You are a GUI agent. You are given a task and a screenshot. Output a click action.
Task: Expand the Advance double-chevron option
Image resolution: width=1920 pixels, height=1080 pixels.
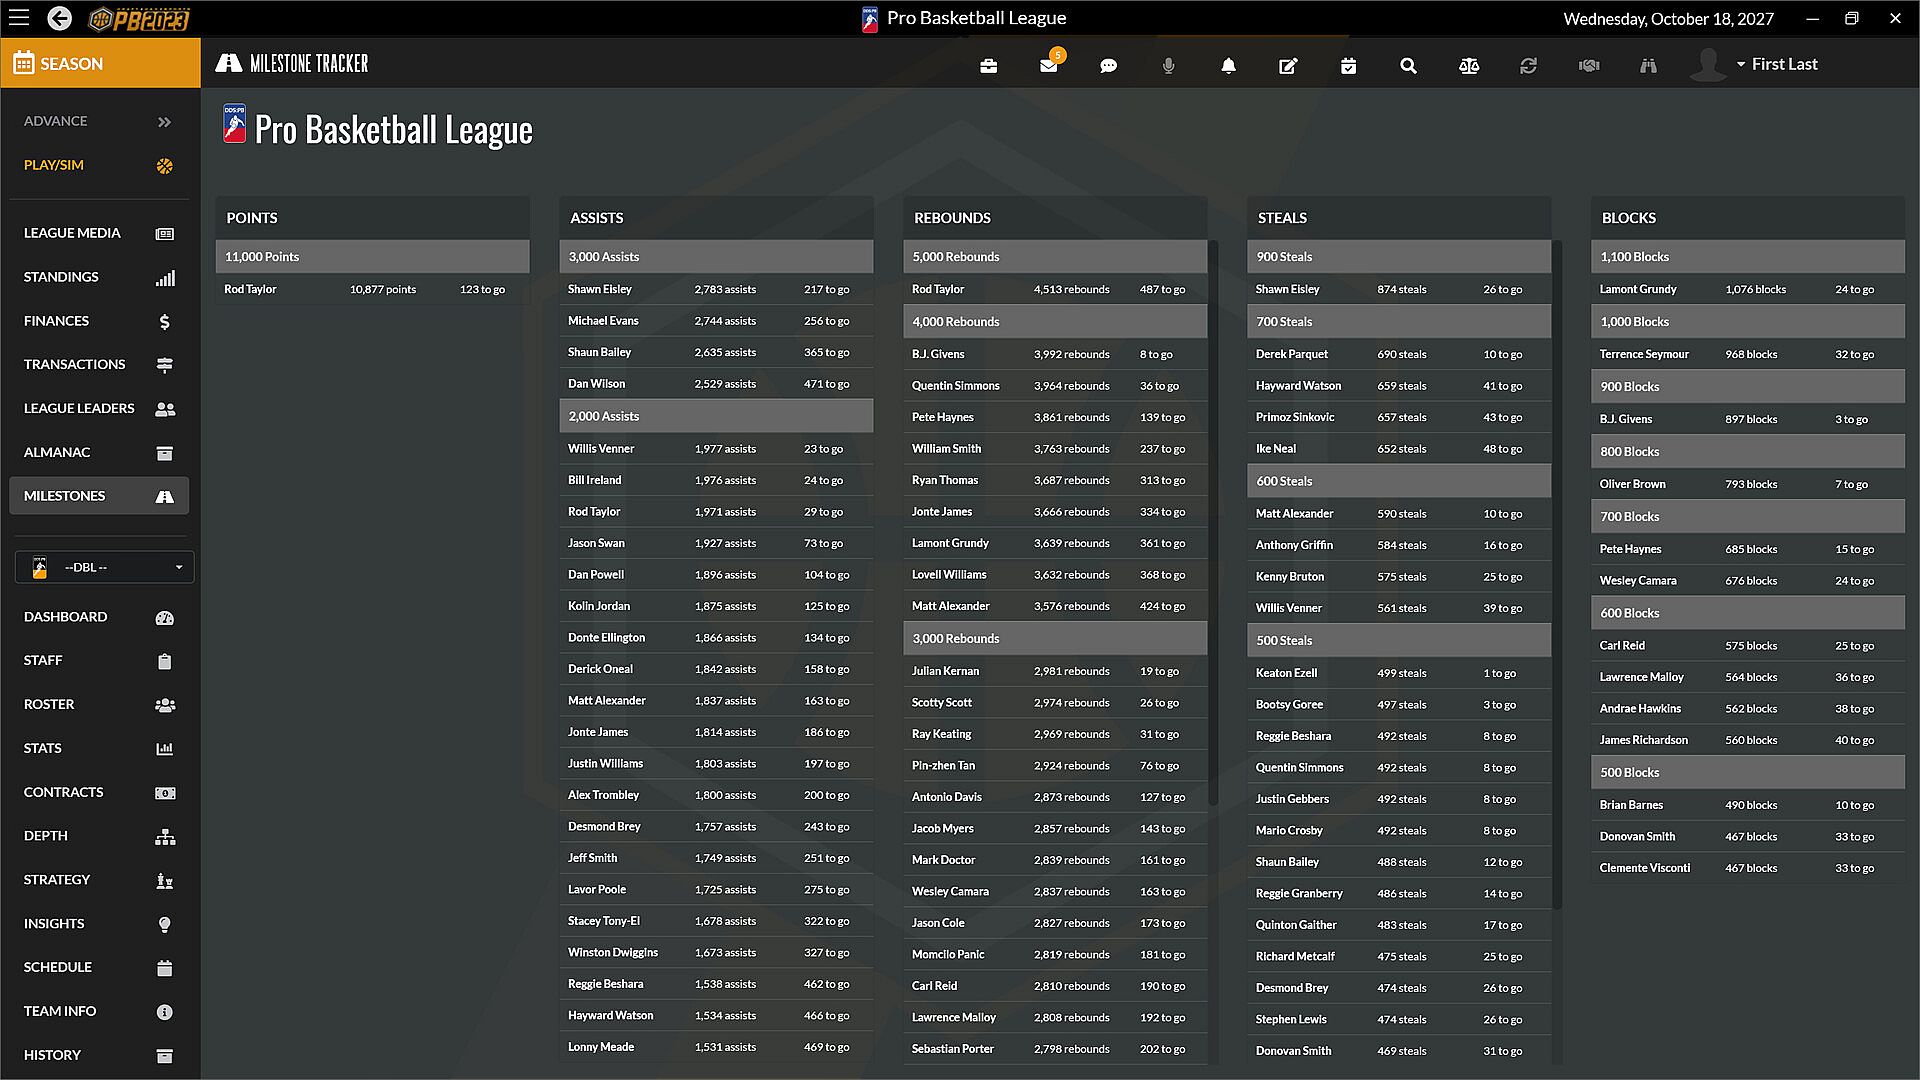click(164, 122)
